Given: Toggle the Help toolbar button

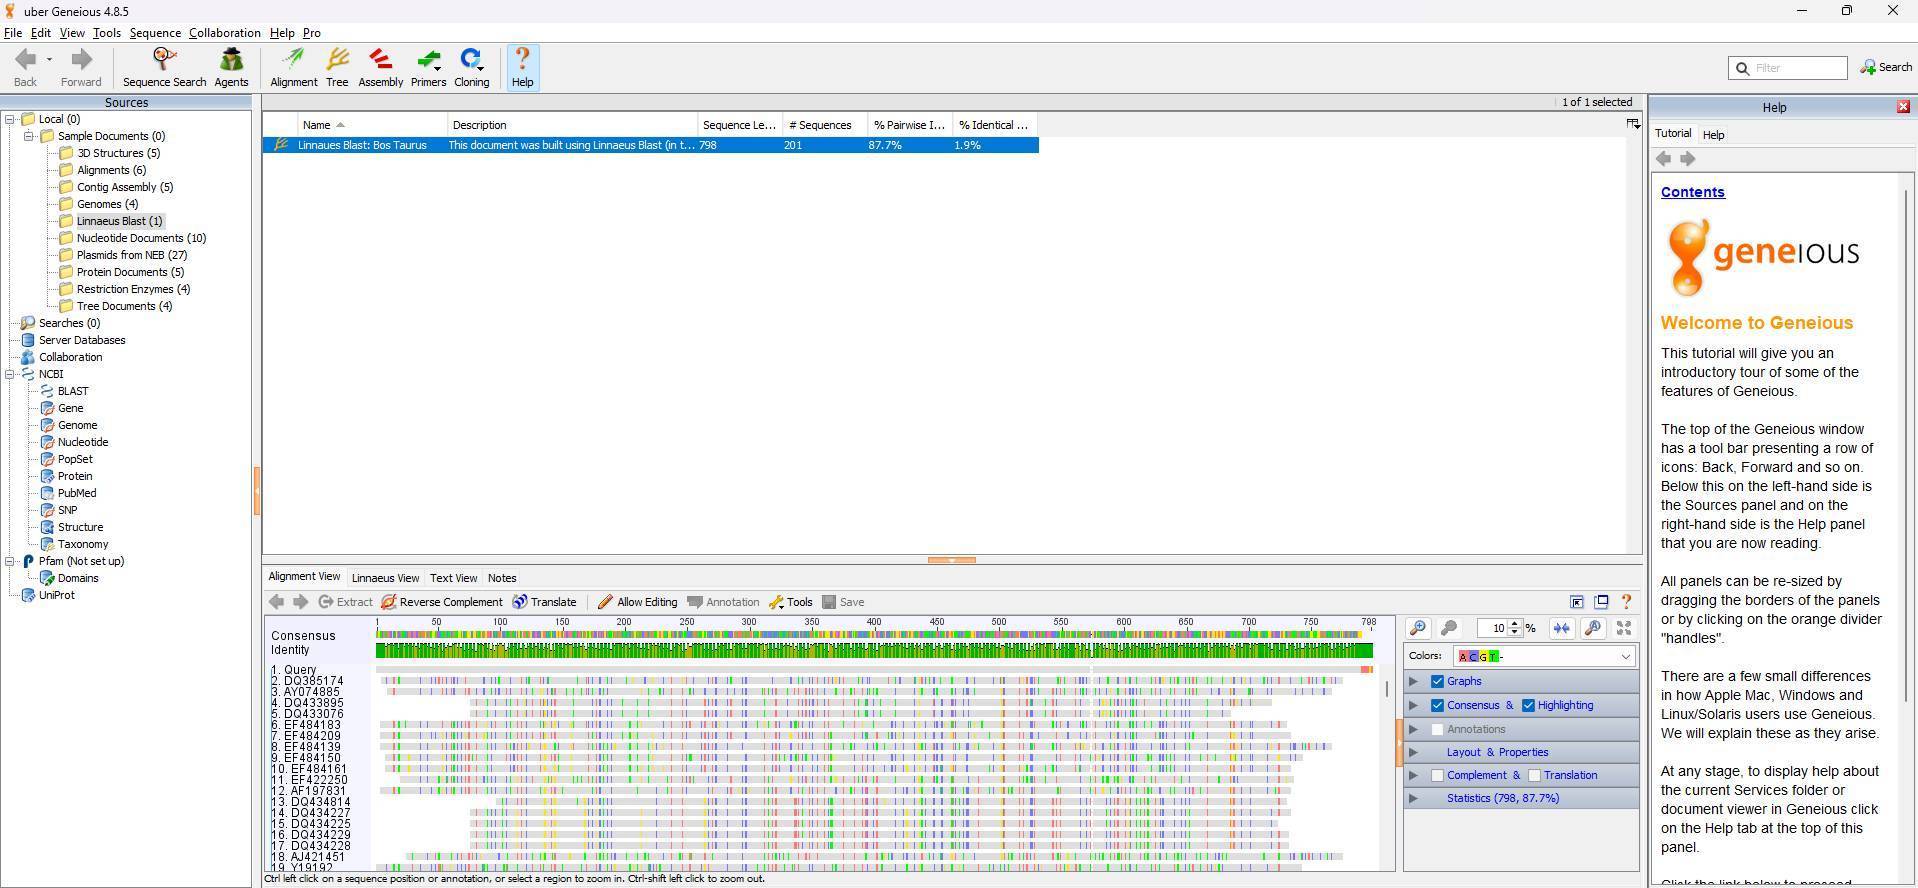Looking at the screenshot, I should click(x=522, y=68).
